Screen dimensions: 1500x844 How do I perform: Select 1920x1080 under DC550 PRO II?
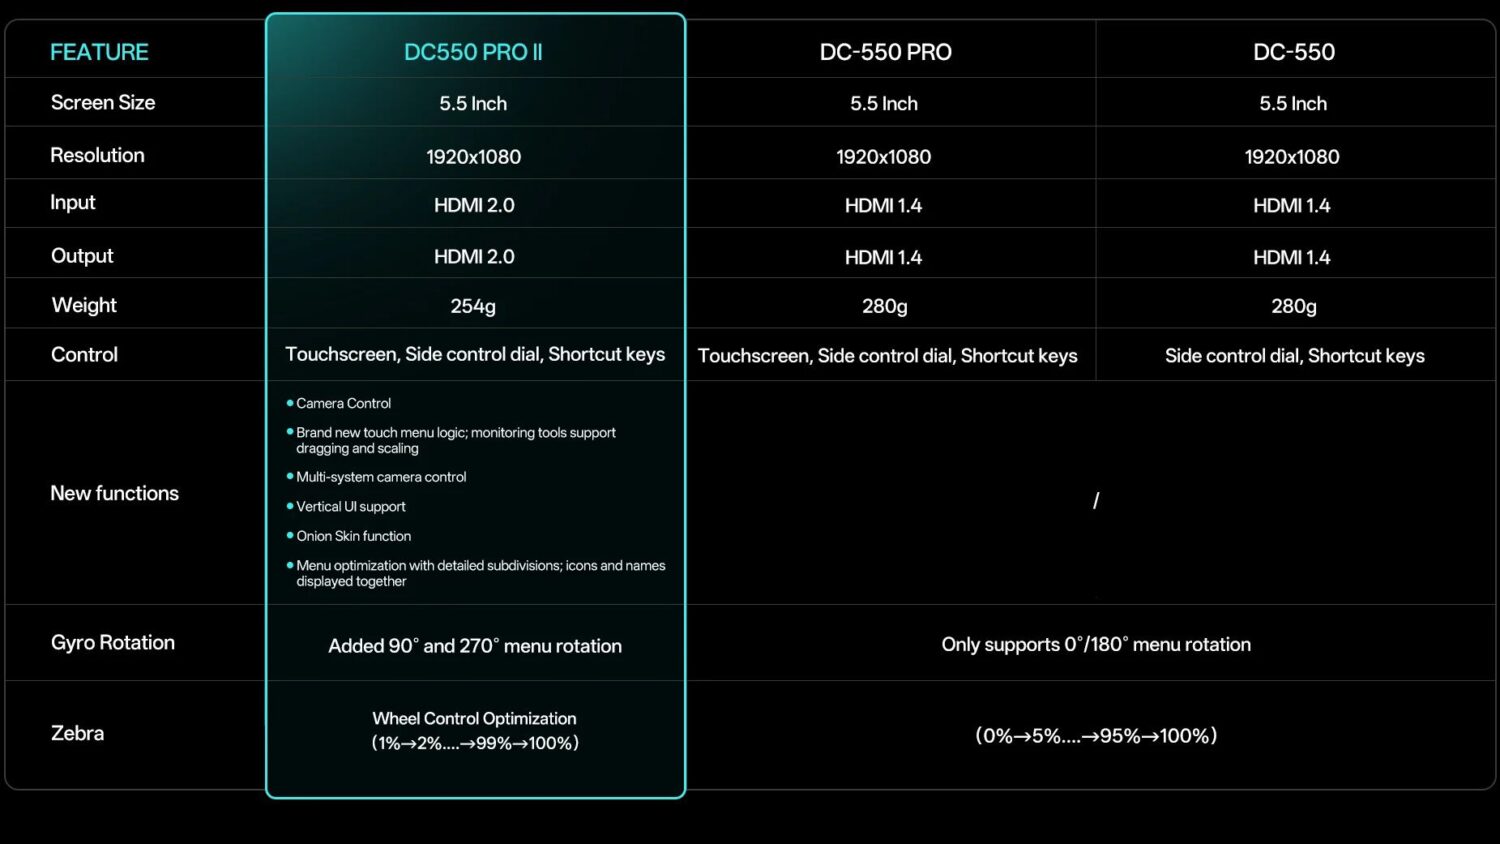[473, 157]
